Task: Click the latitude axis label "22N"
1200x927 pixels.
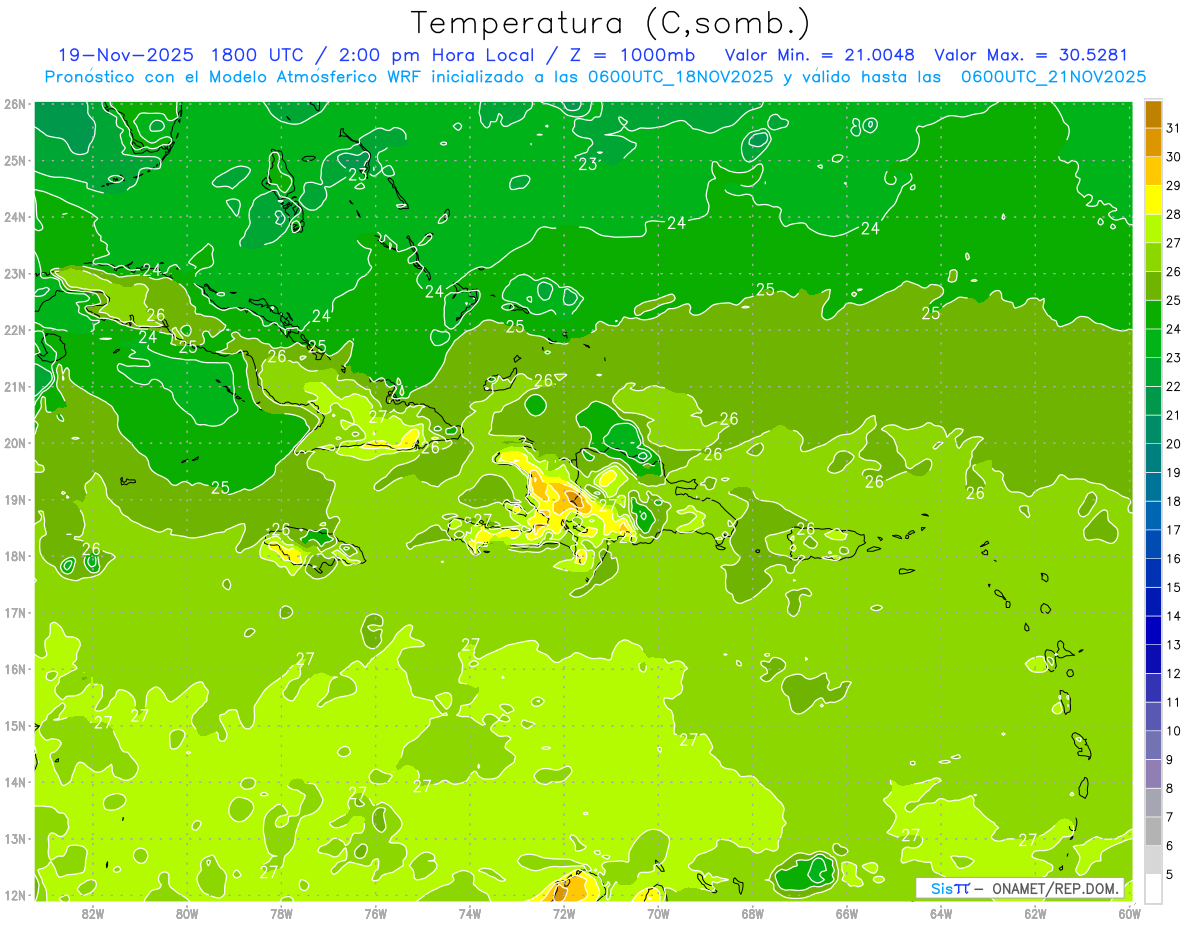Action: 15,330
